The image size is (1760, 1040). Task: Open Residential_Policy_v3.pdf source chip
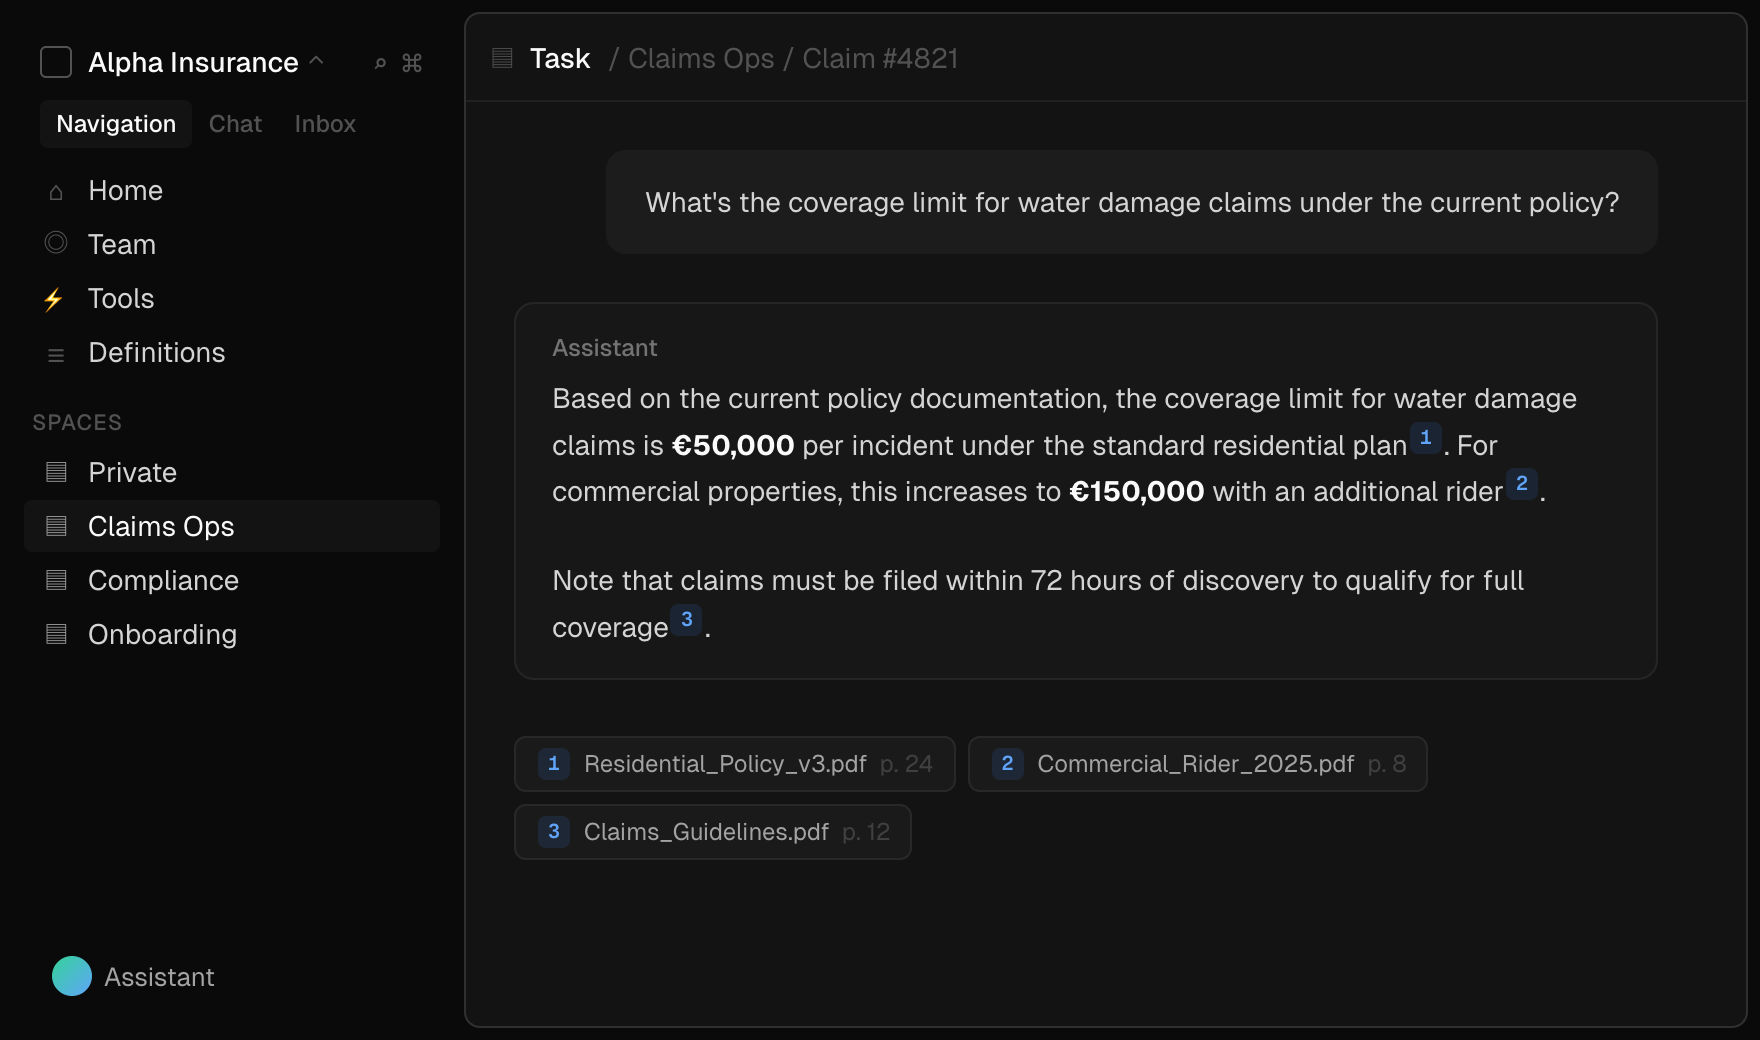coord(734,764)
